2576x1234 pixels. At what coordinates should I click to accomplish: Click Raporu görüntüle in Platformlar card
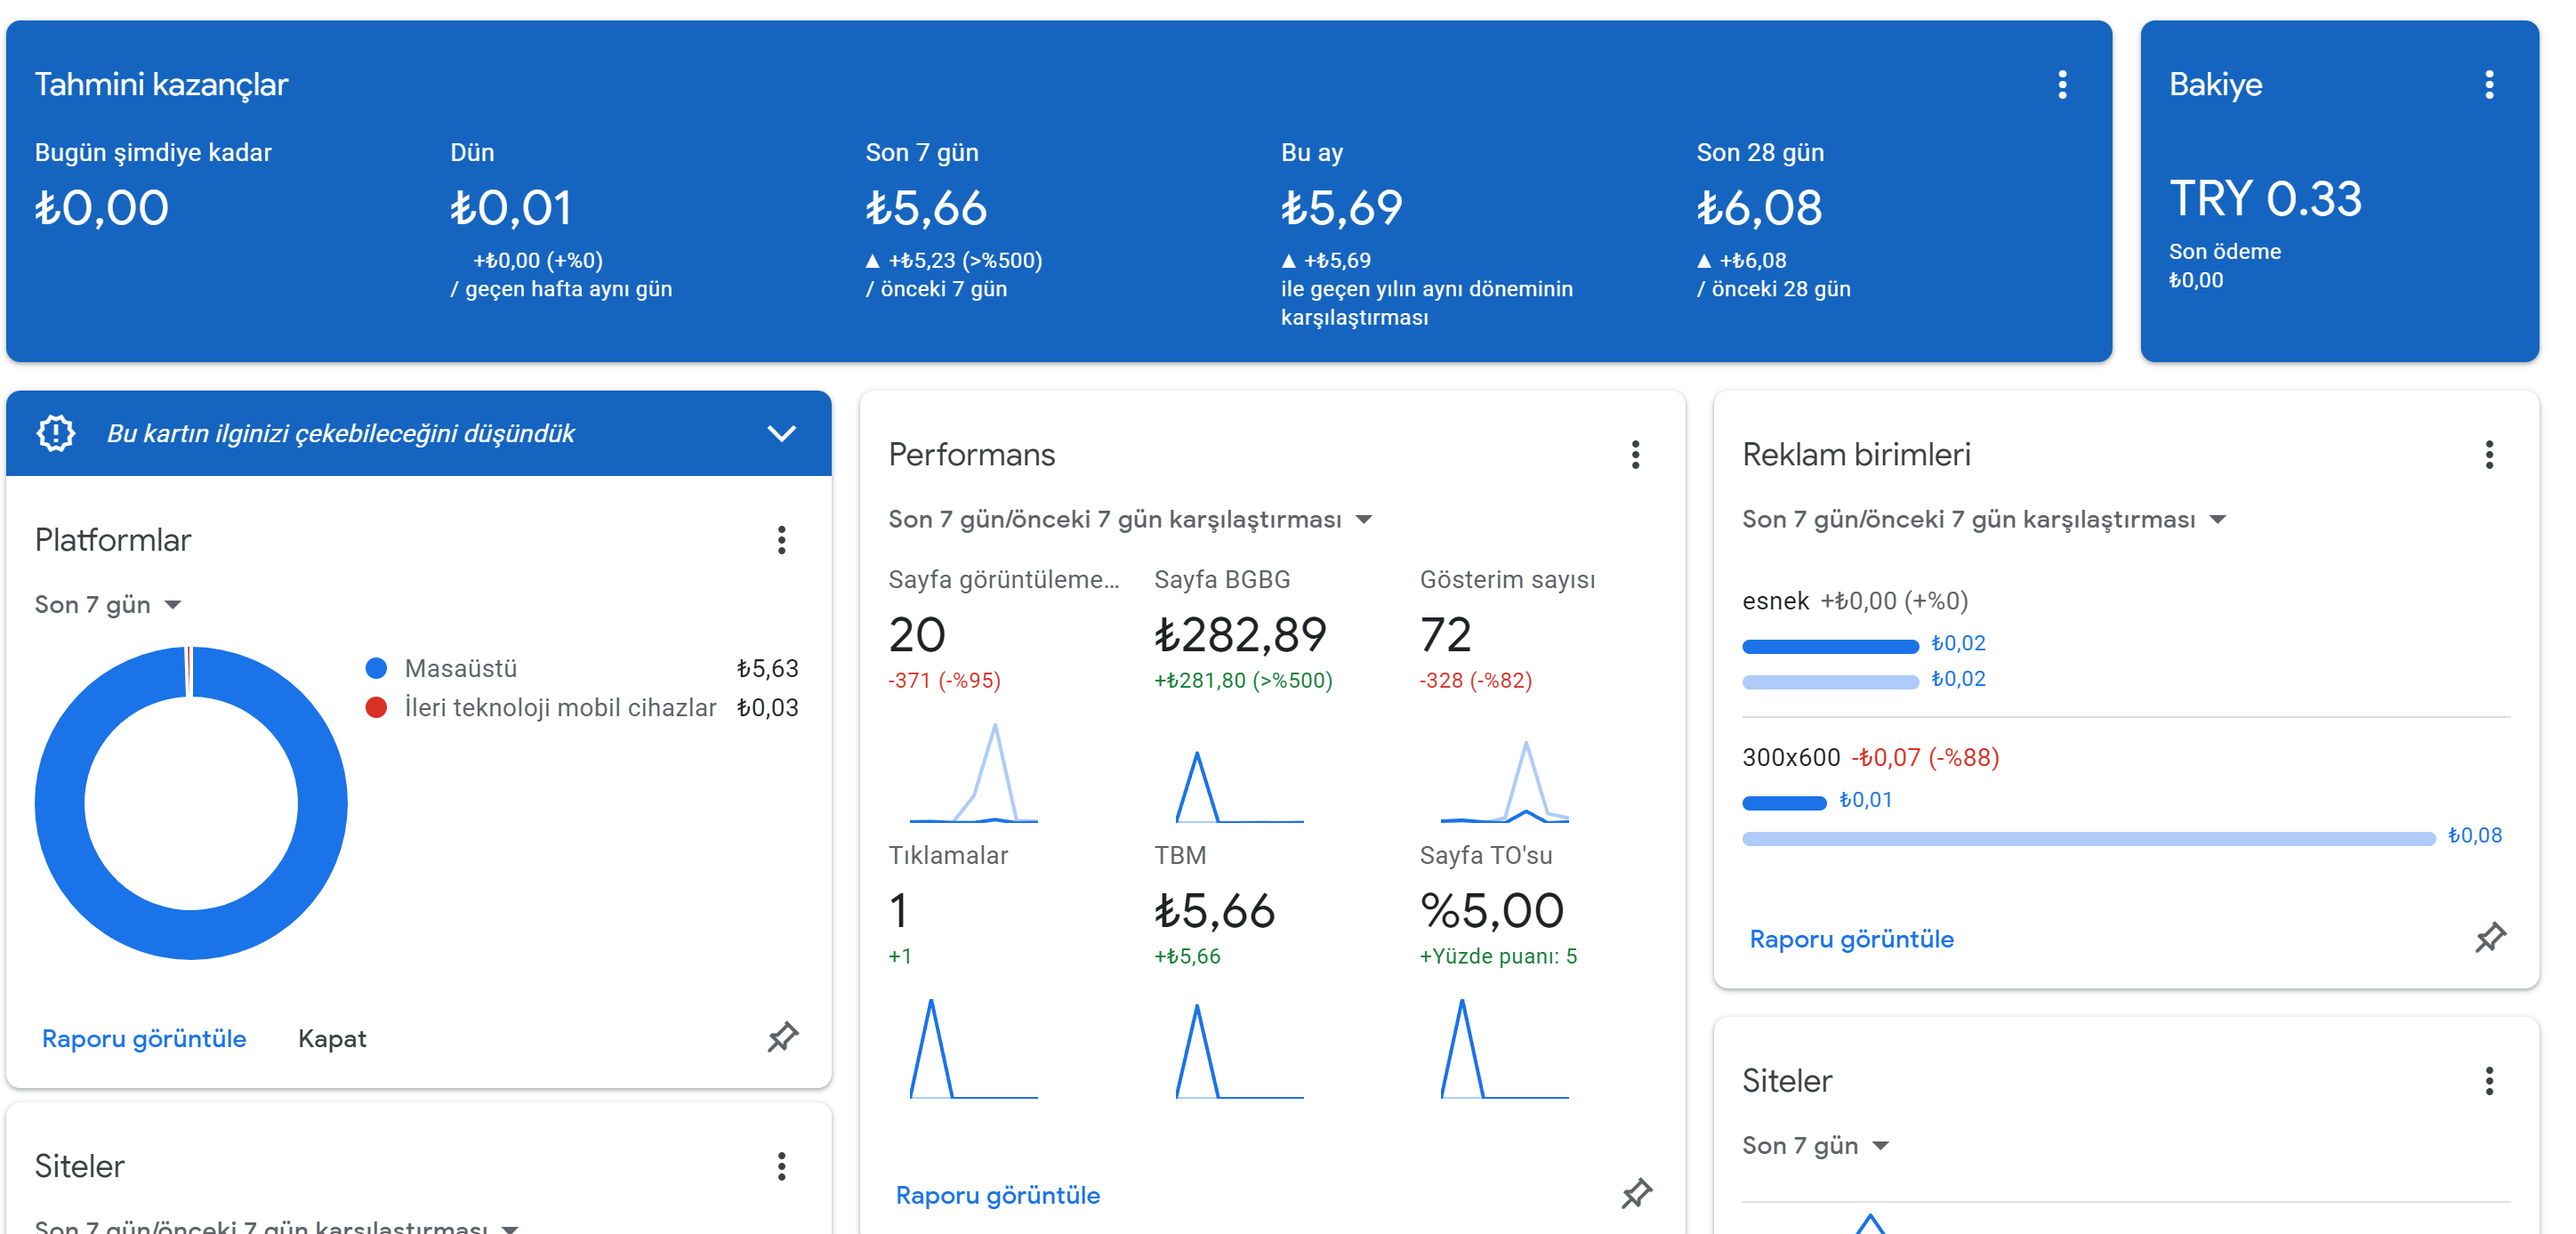click(144, 1039)
